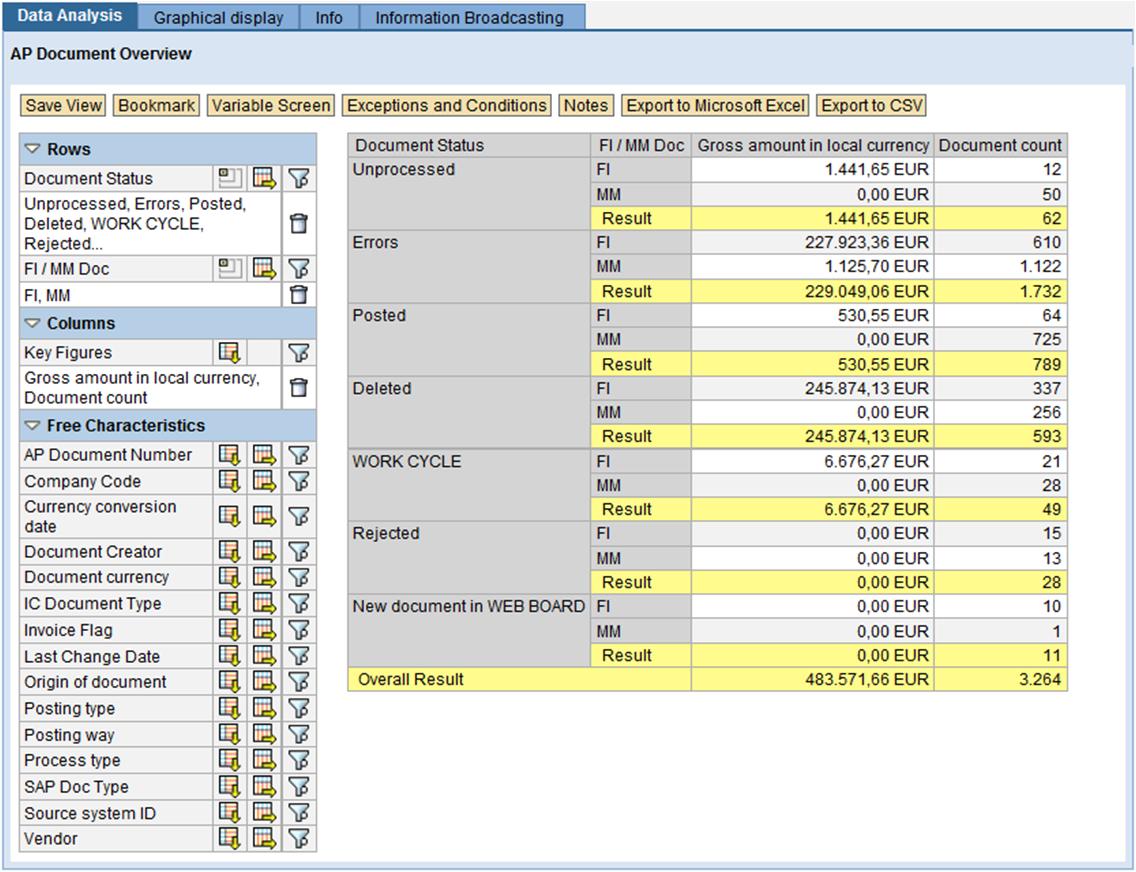This screenshot has height=872, width=1136.
Task: Add Vendor to the columns drilldown
Action: [x=263, y=839]
